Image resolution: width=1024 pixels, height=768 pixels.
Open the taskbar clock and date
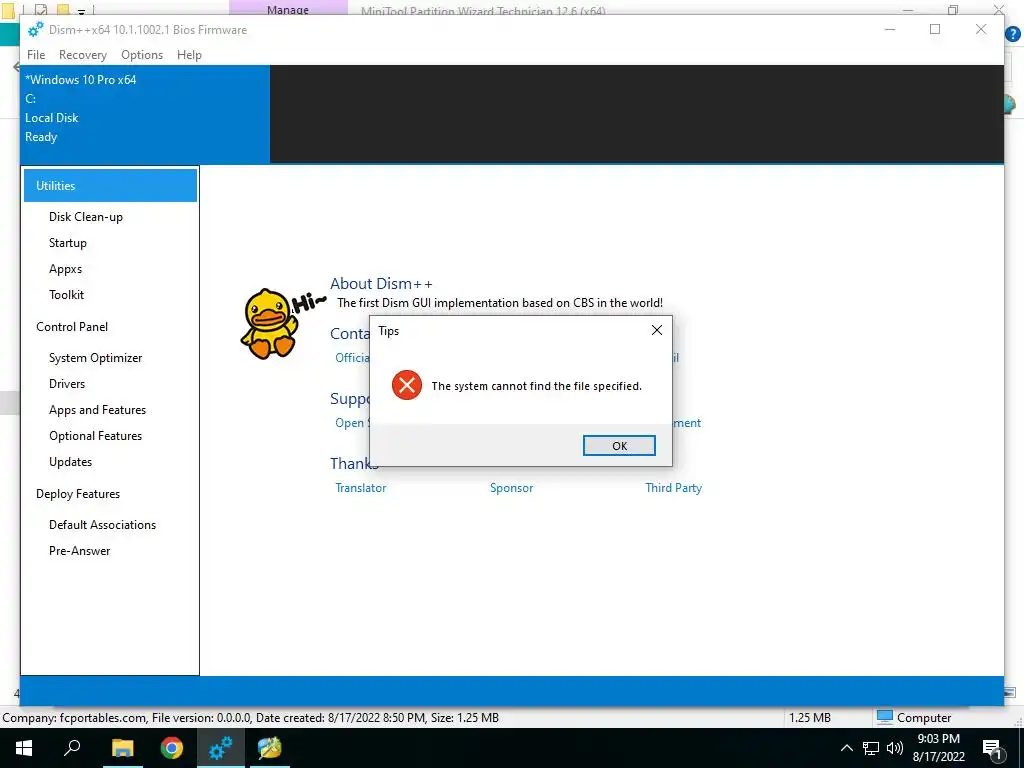point(938,748)
